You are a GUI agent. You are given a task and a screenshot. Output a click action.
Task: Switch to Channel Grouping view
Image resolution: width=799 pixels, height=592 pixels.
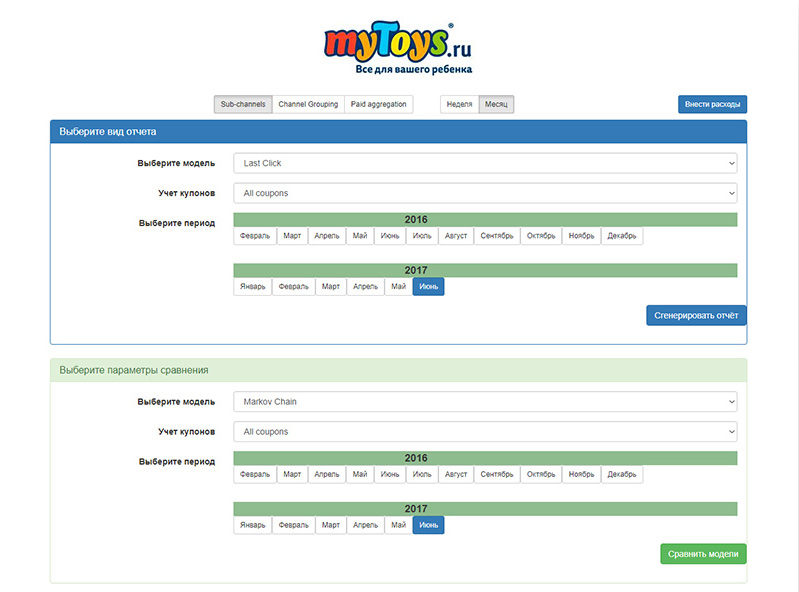click(308, 104)
